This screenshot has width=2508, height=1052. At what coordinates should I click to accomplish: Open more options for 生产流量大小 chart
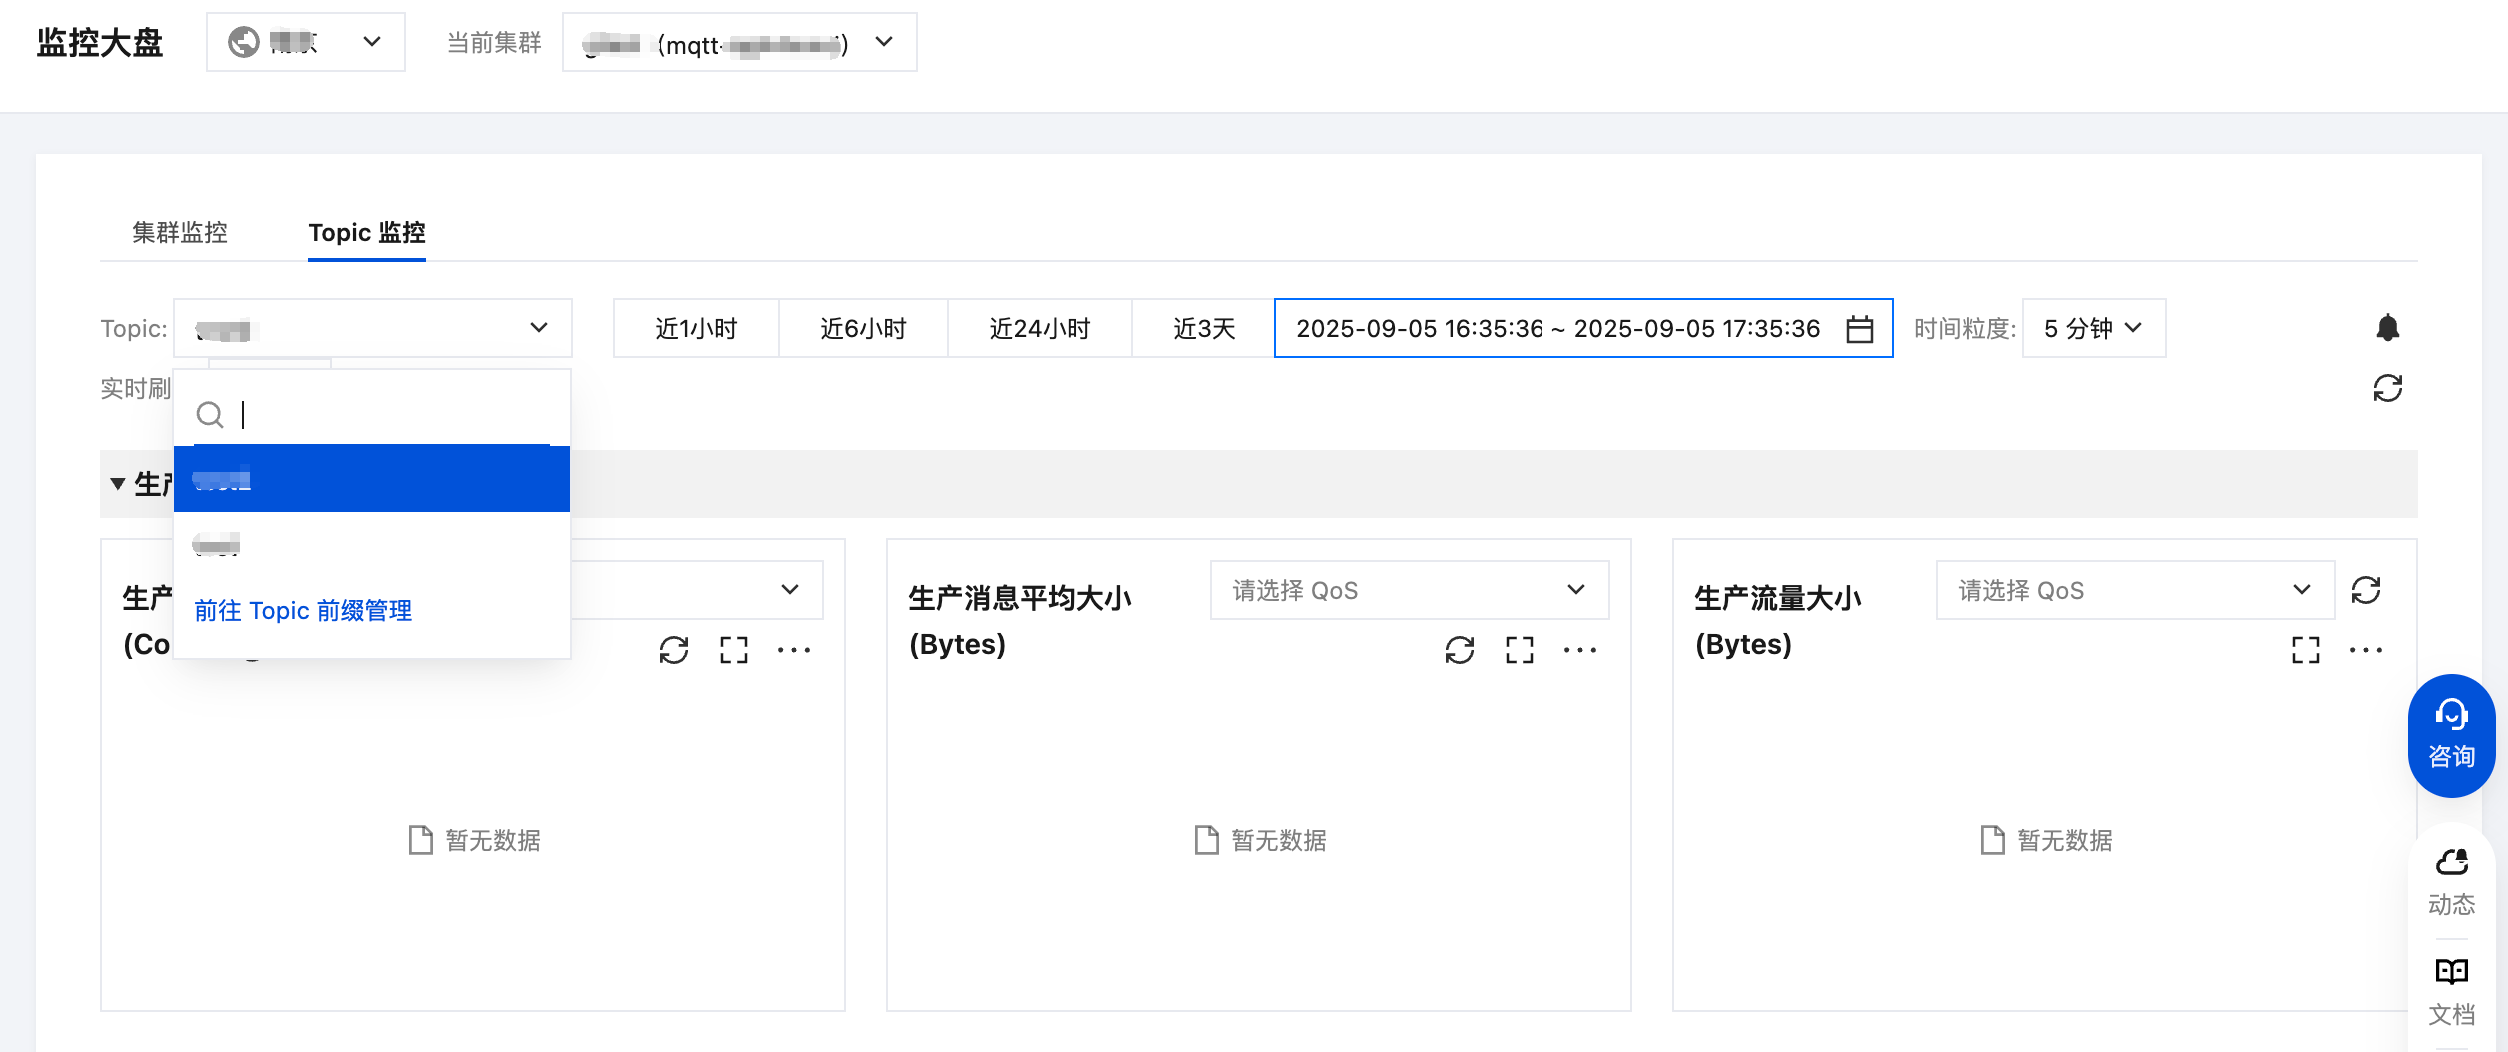coord(2365,650)
